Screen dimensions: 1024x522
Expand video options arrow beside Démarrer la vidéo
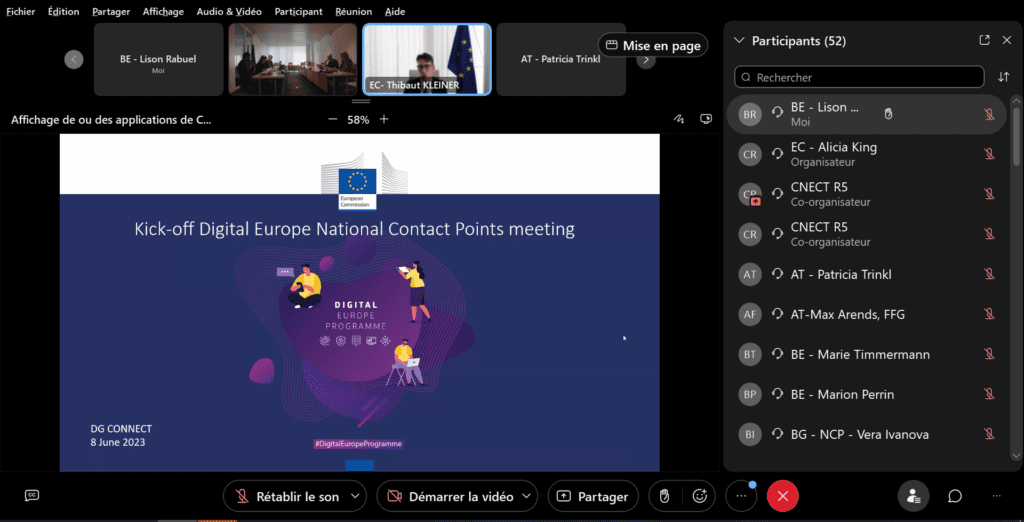click(527, 496)
